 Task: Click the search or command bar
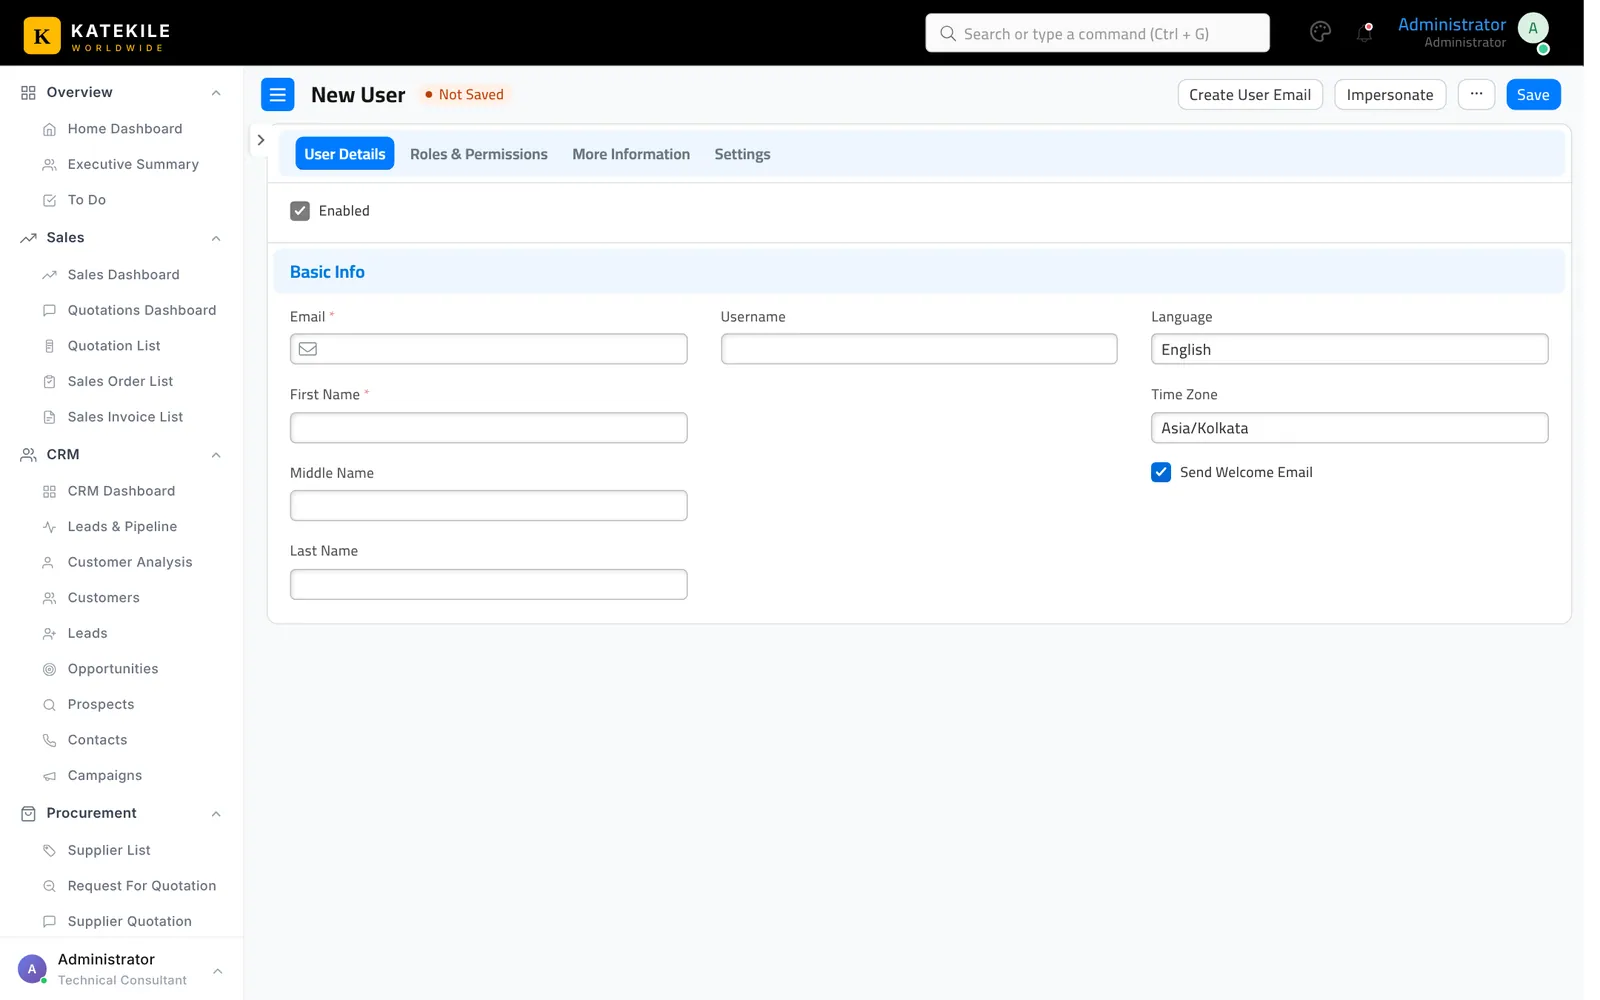1097,33
